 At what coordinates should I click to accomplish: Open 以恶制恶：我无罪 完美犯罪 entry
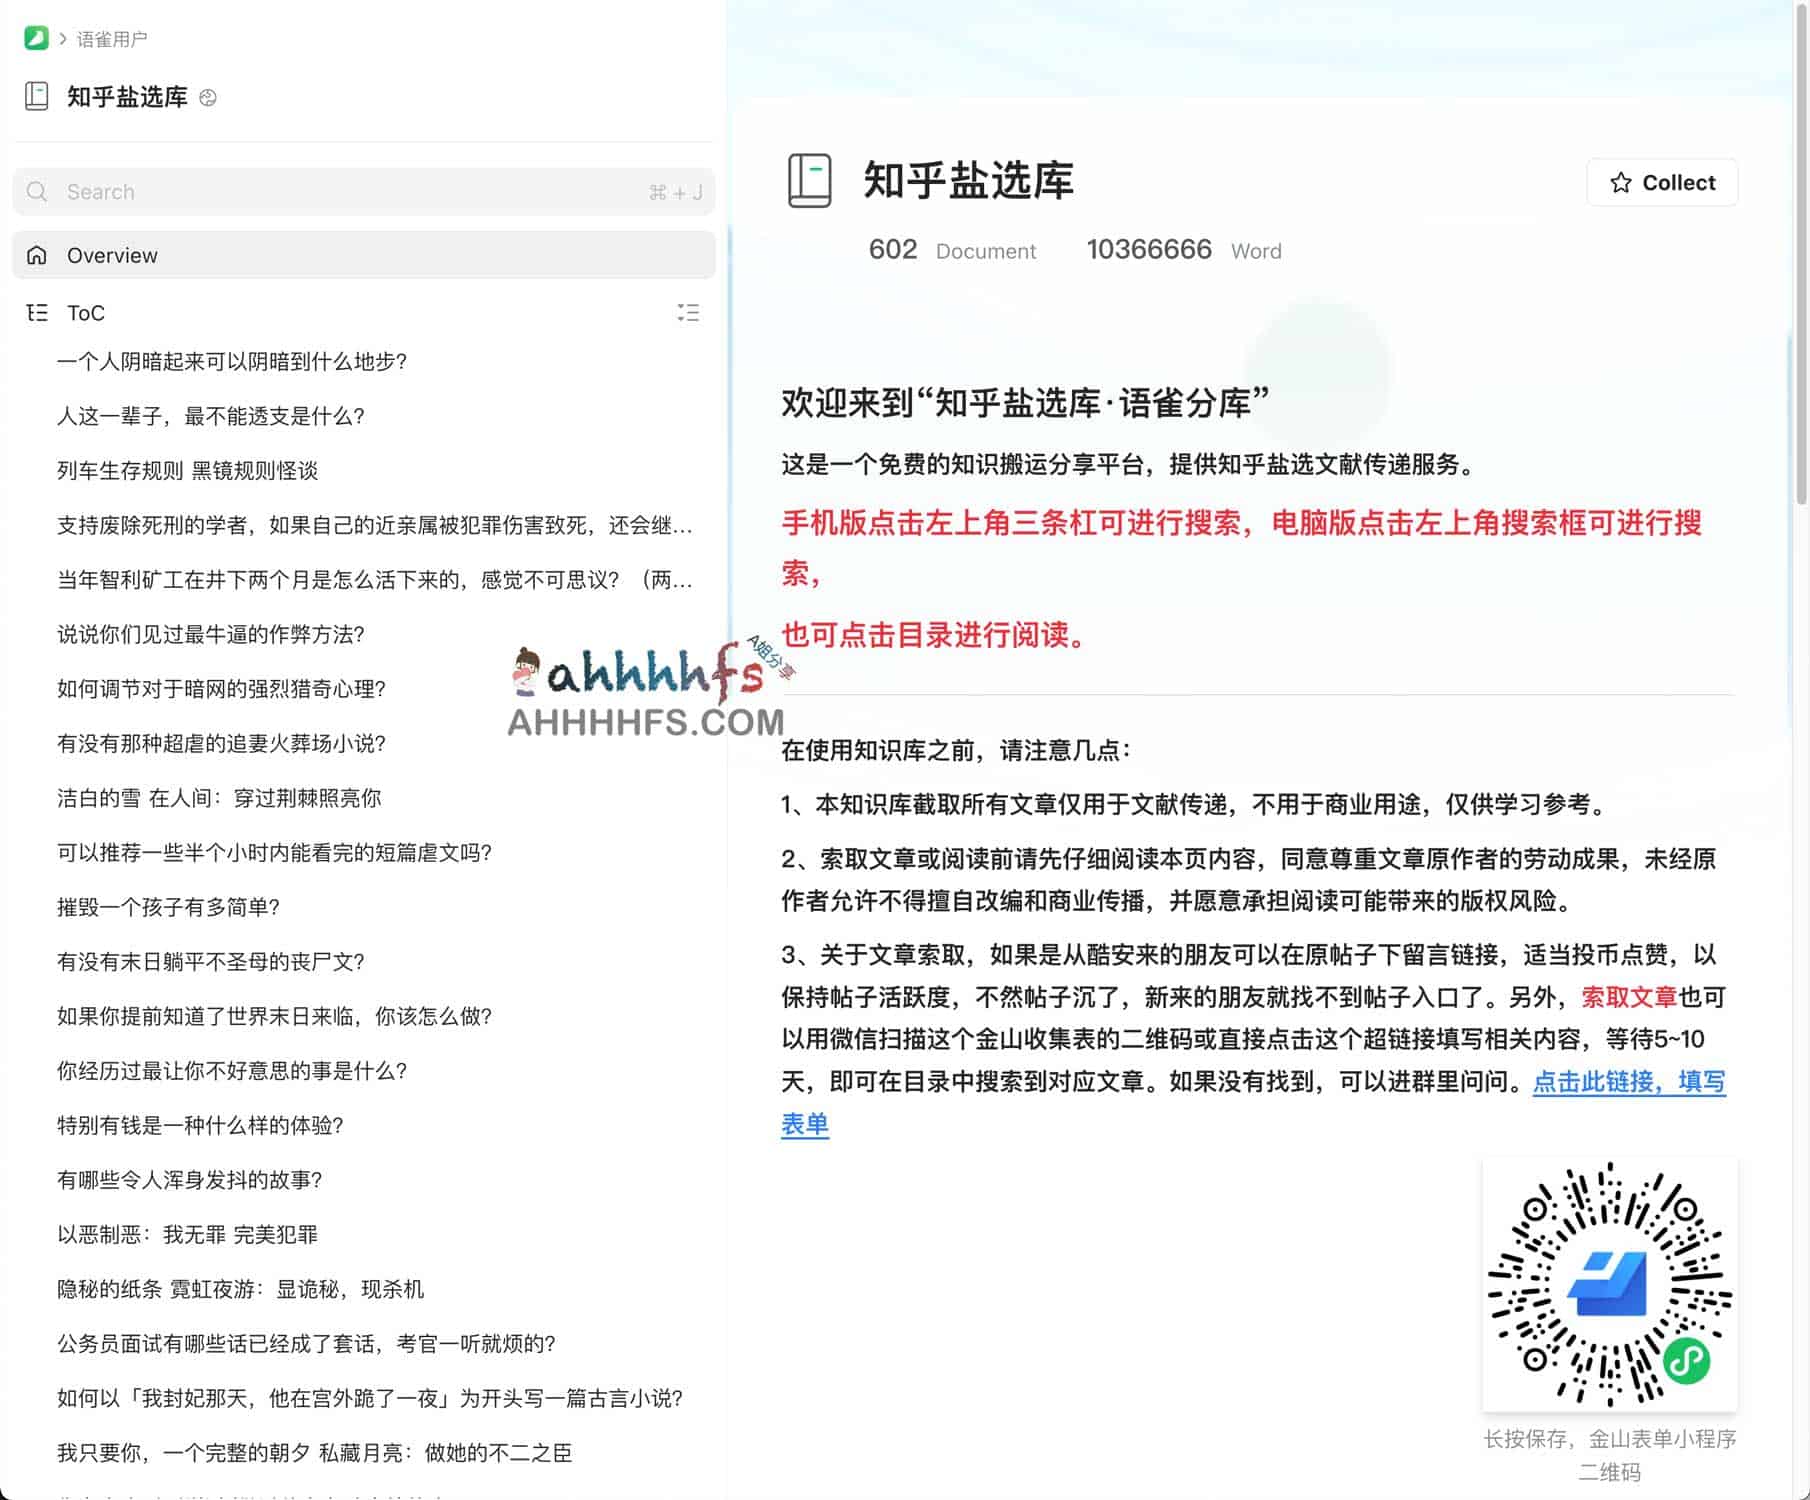point(187,1235)
